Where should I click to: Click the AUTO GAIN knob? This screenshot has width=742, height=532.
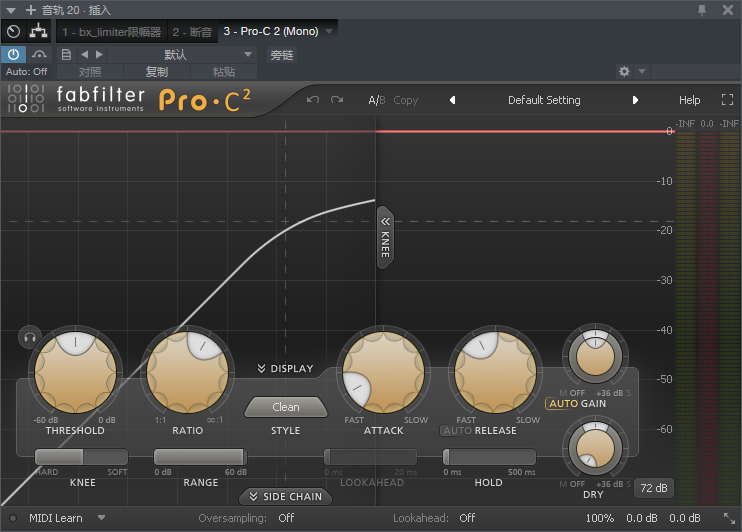tap(595, 357)
